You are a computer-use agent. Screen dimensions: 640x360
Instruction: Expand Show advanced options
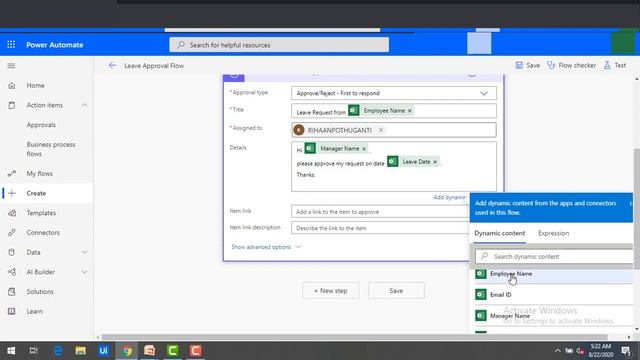click(x=266, y=247)
